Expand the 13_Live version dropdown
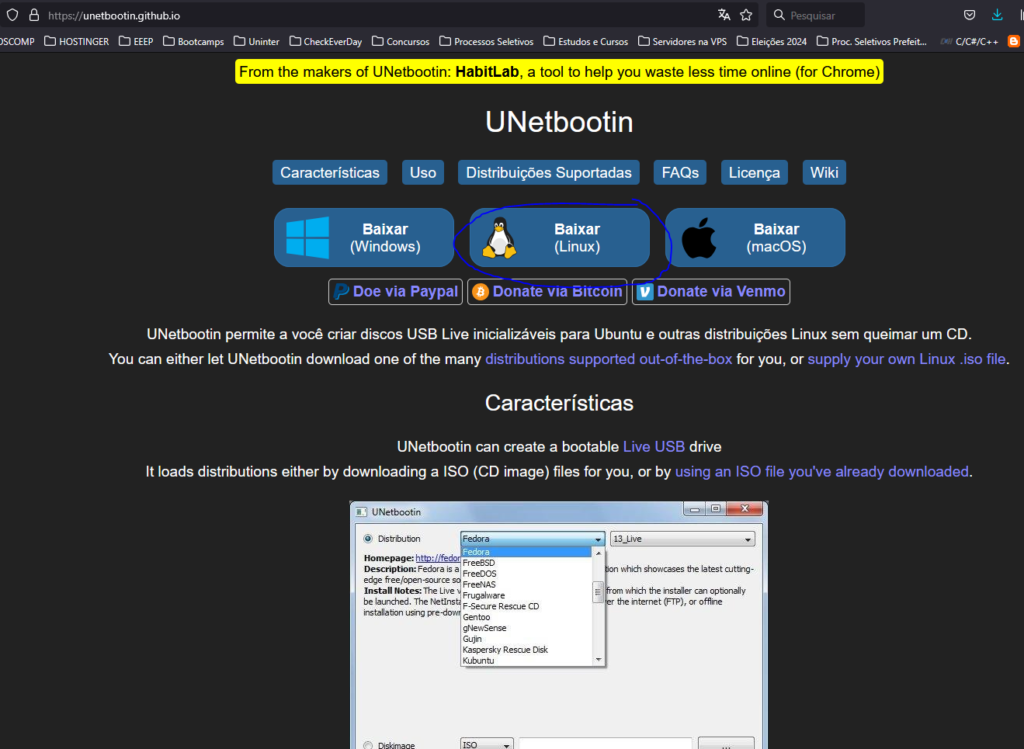The width and height of the screenshot is (1024, 749). click(681, 539)
